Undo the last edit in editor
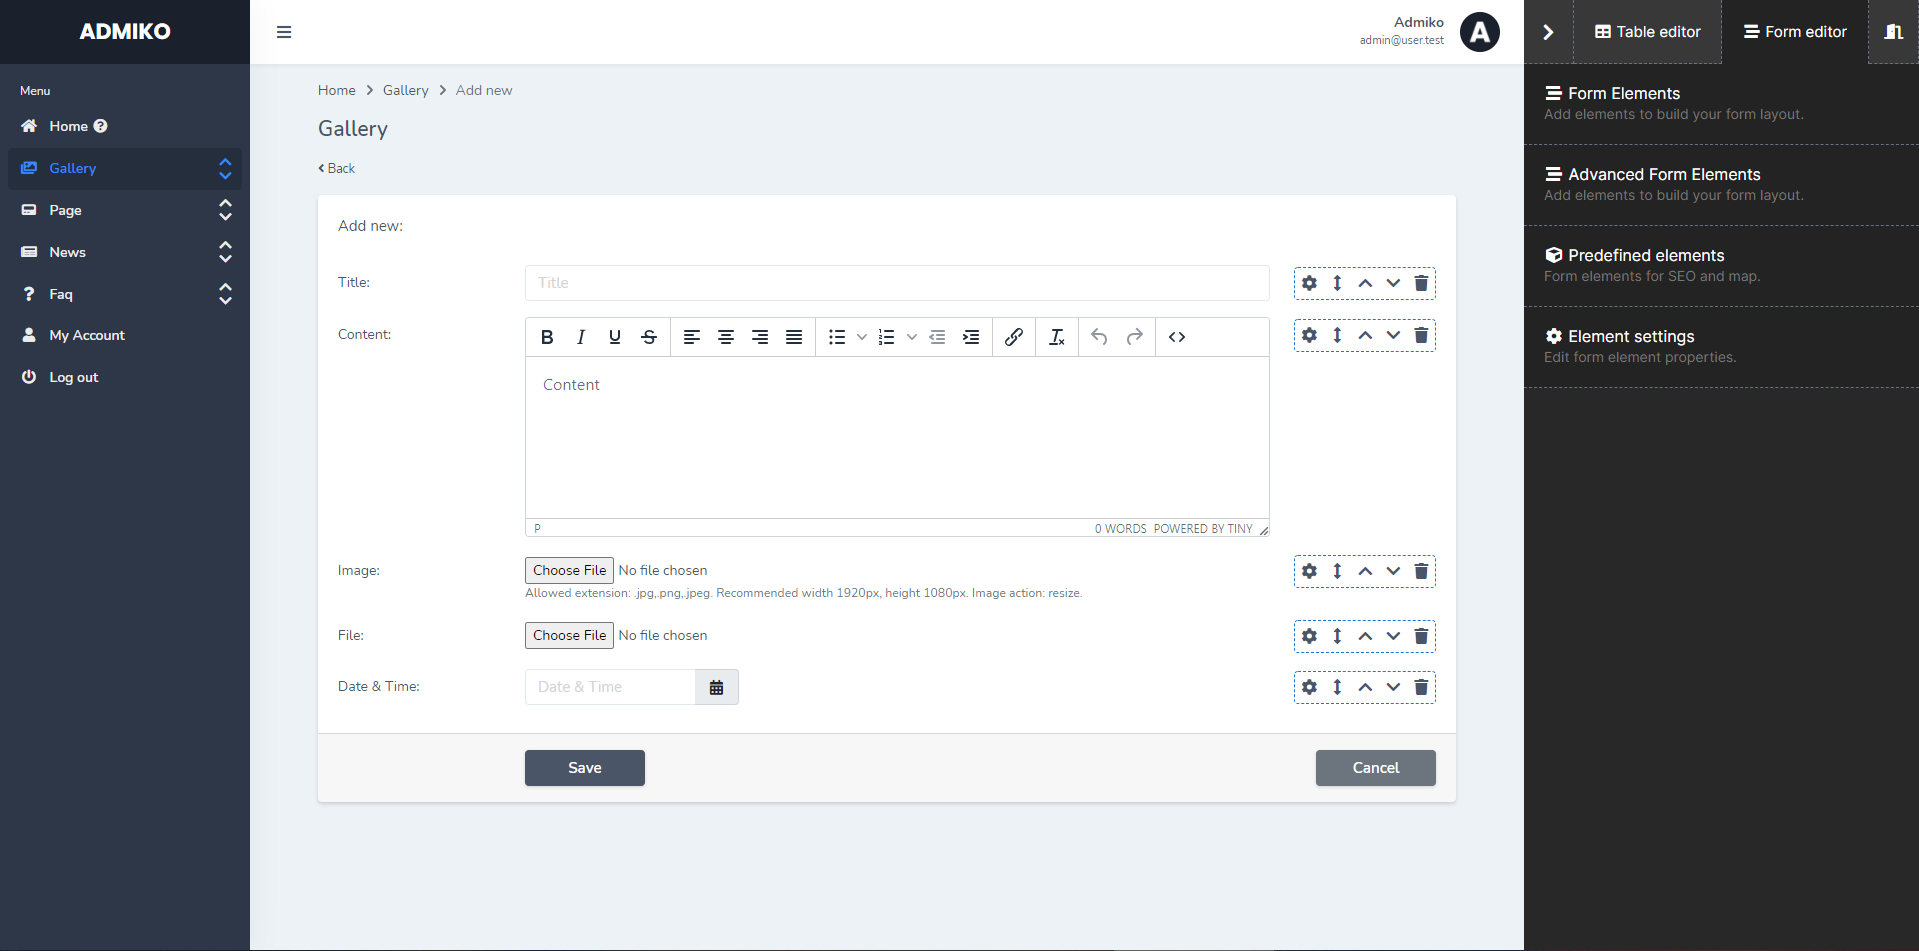This screenshot has height=951, width=1919. click(1098, 337)
